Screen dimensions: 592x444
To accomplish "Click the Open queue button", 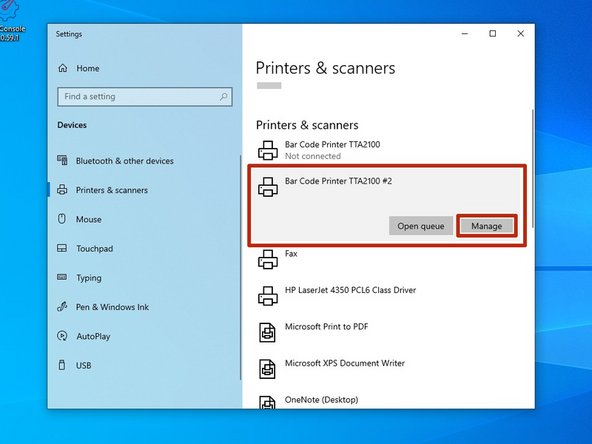I will pyautogui.click(x=421, y=226).
